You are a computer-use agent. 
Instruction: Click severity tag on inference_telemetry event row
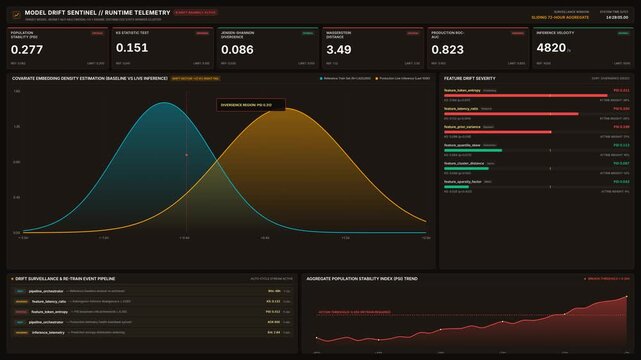[21, 333]
